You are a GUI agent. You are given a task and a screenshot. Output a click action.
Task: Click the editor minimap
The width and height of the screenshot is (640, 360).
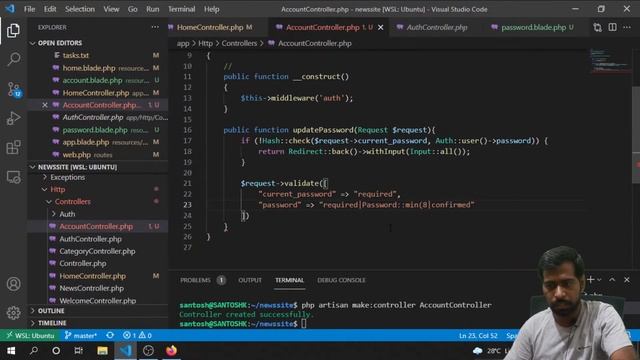click(610, 61)
